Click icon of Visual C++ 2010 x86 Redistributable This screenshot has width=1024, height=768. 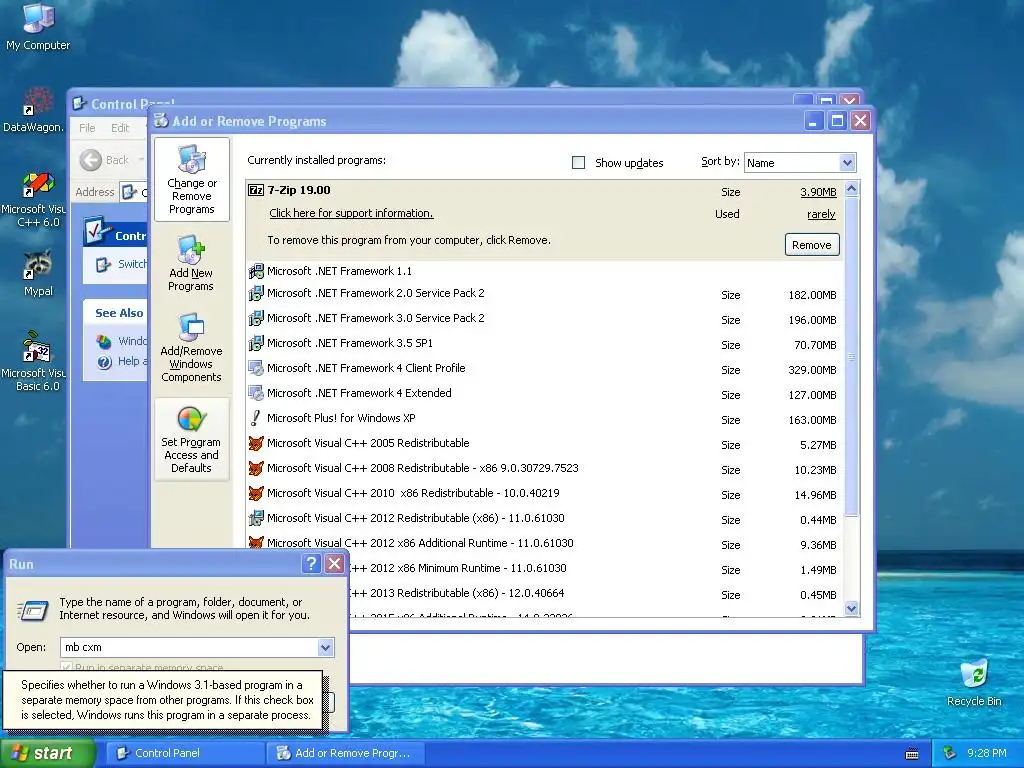pyautogui.click(x=256, y=493)
